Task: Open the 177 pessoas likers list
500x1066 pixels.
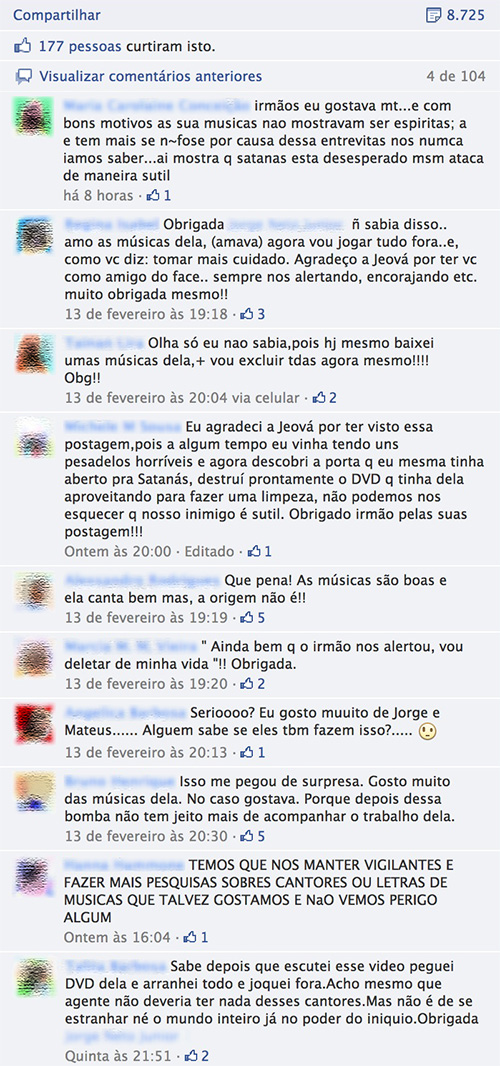Action: (x=81, y=48)
